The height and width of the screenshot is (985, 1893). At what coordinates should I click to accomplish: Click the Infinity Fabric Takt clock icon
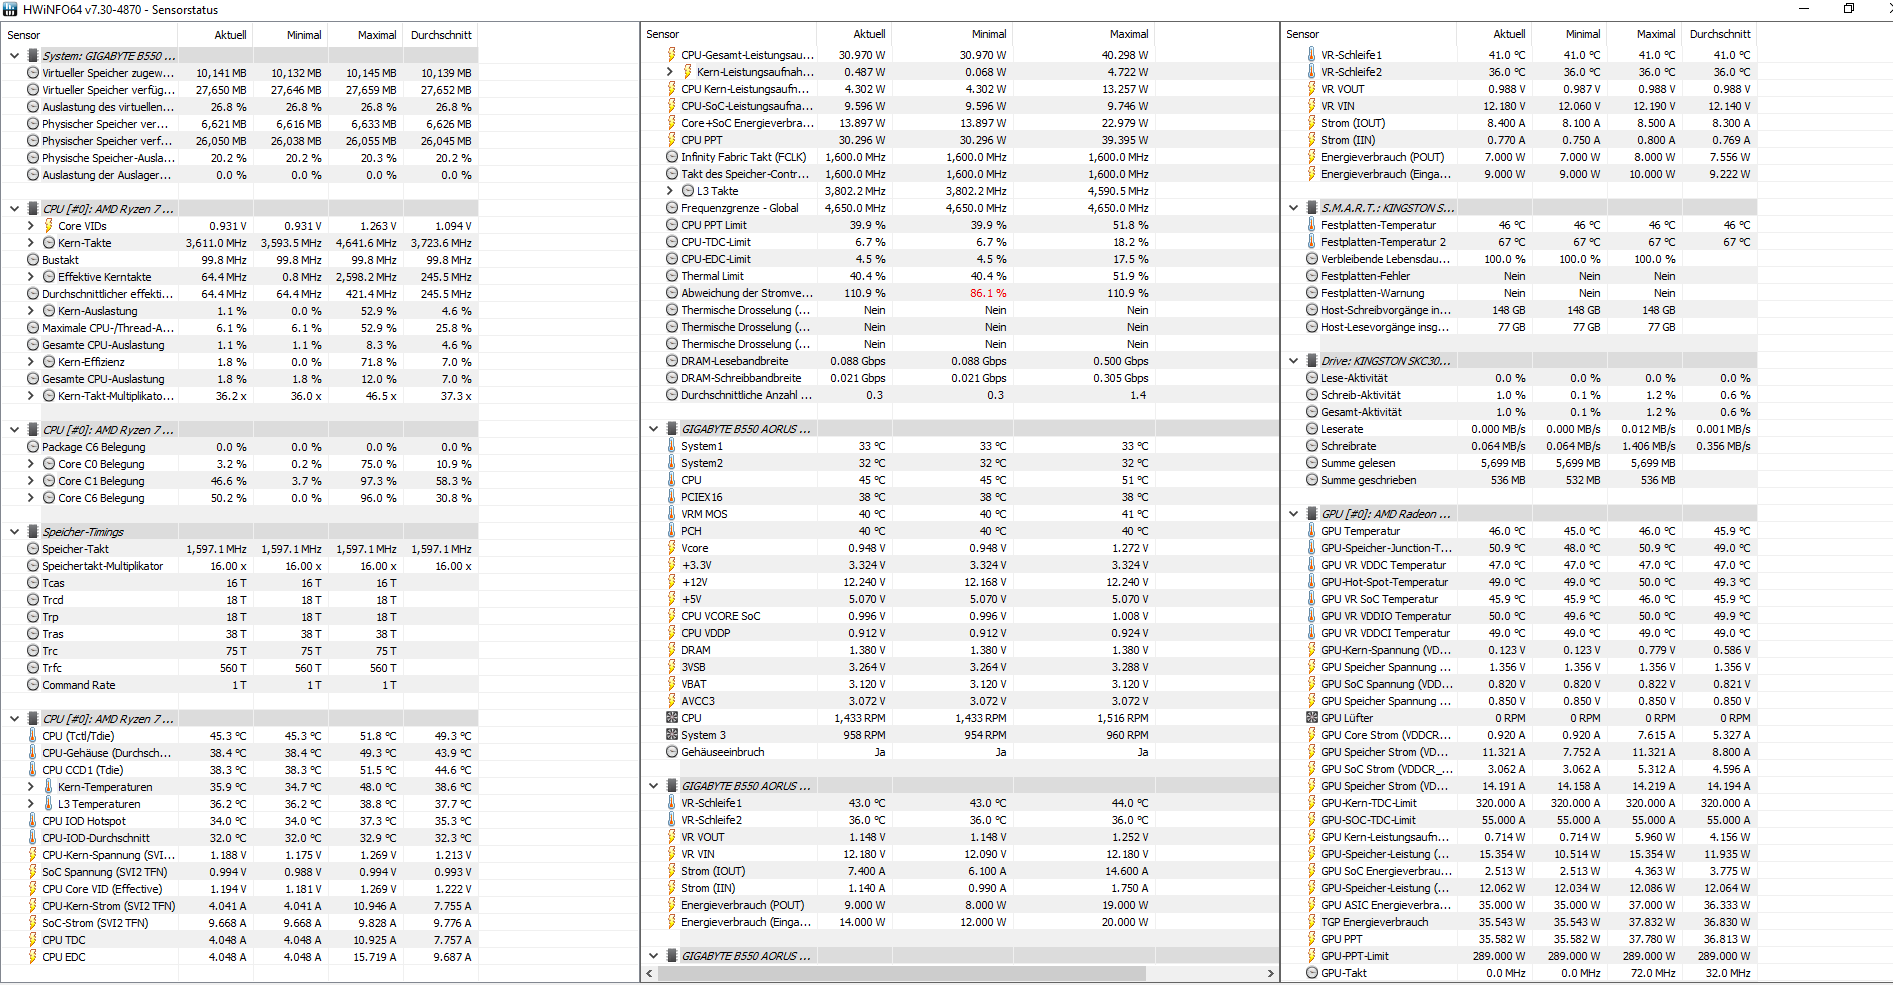[672, 157]
